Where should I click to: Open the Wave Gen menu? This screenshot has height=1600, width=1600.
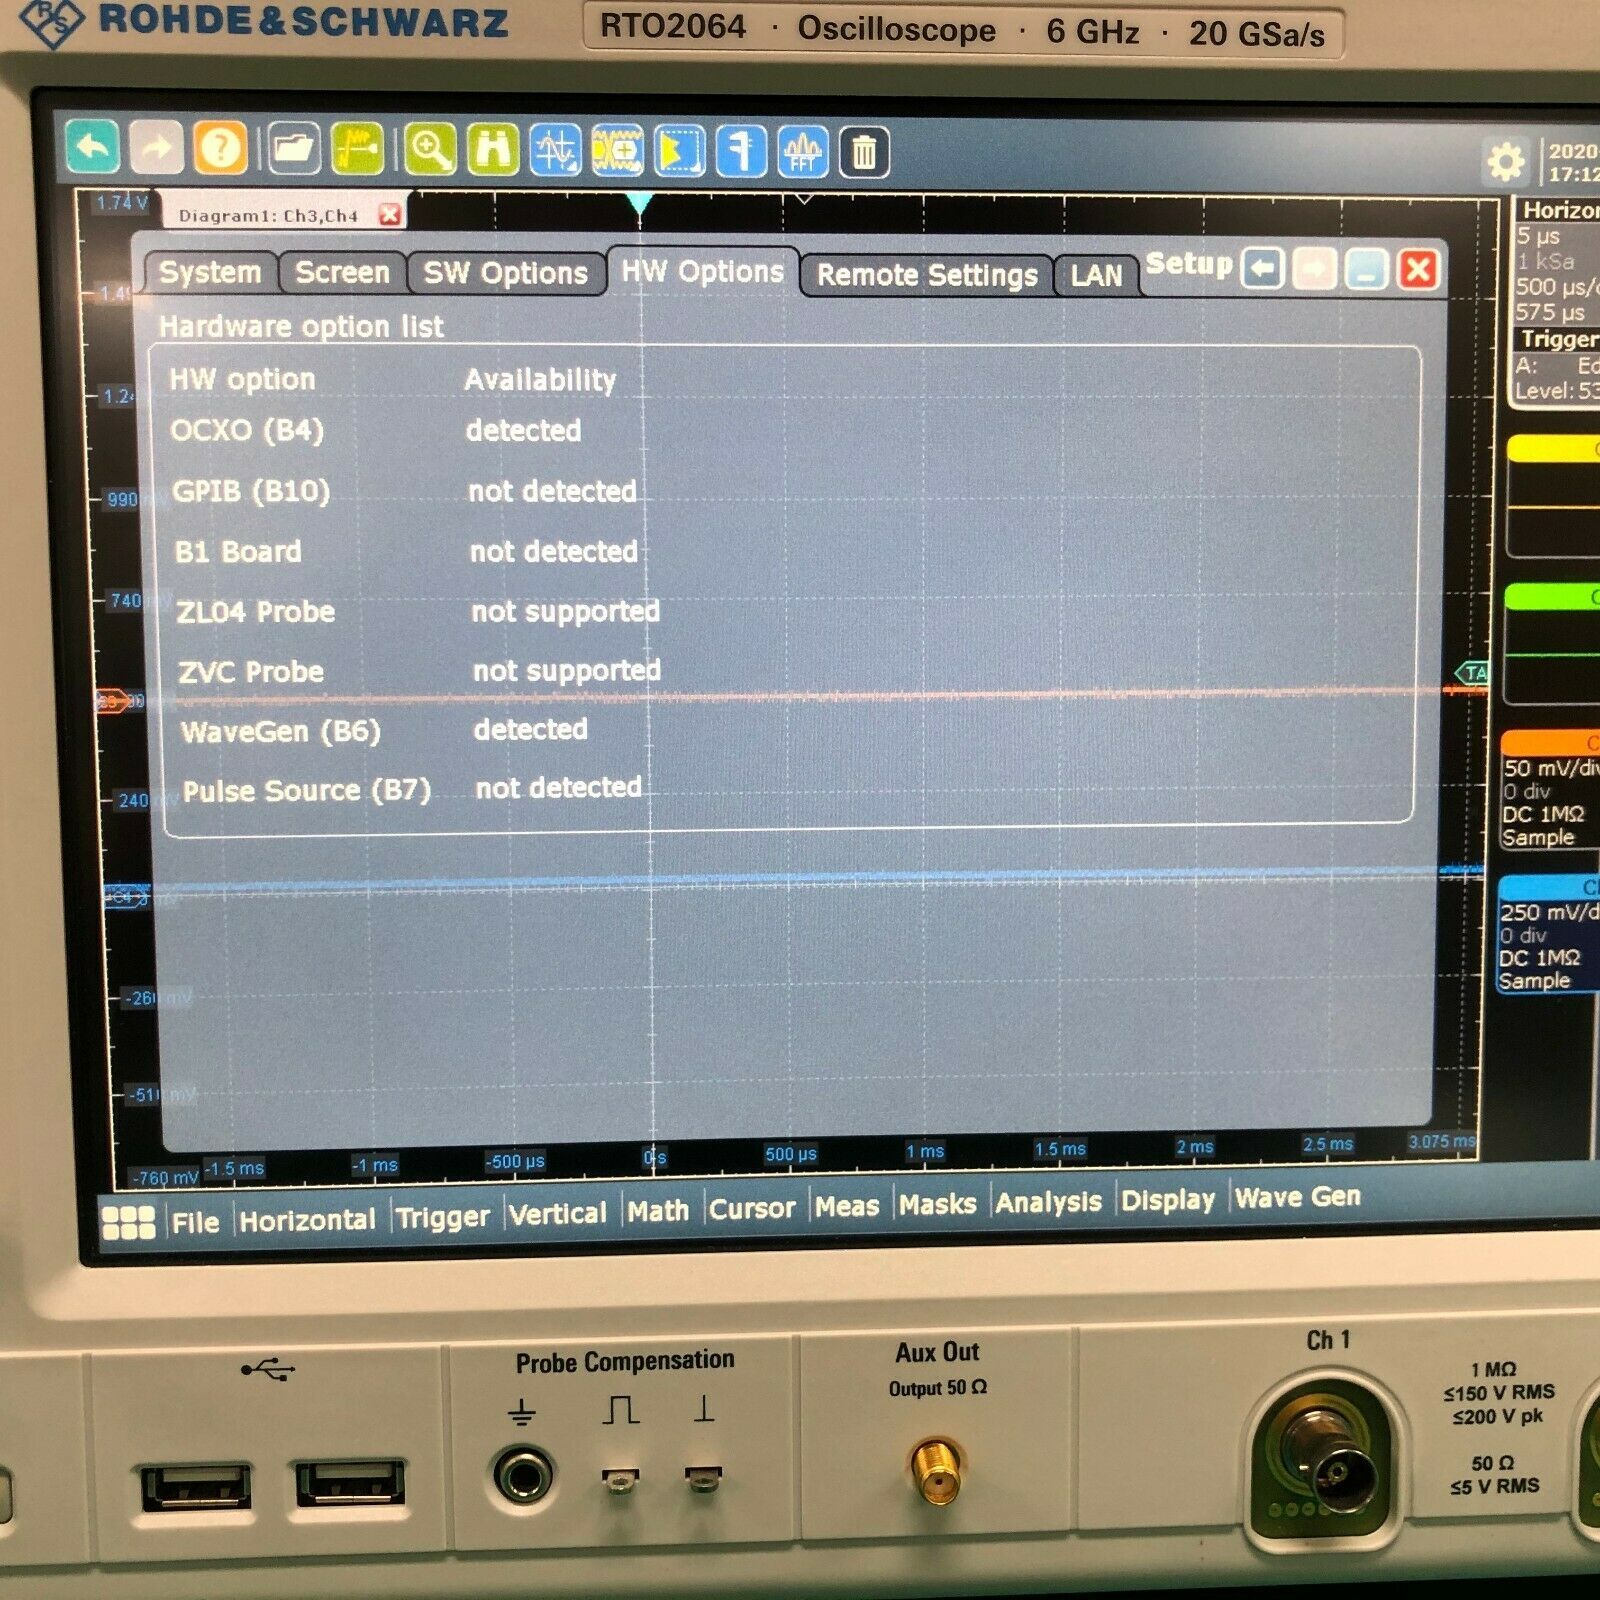[1298, 1196]
